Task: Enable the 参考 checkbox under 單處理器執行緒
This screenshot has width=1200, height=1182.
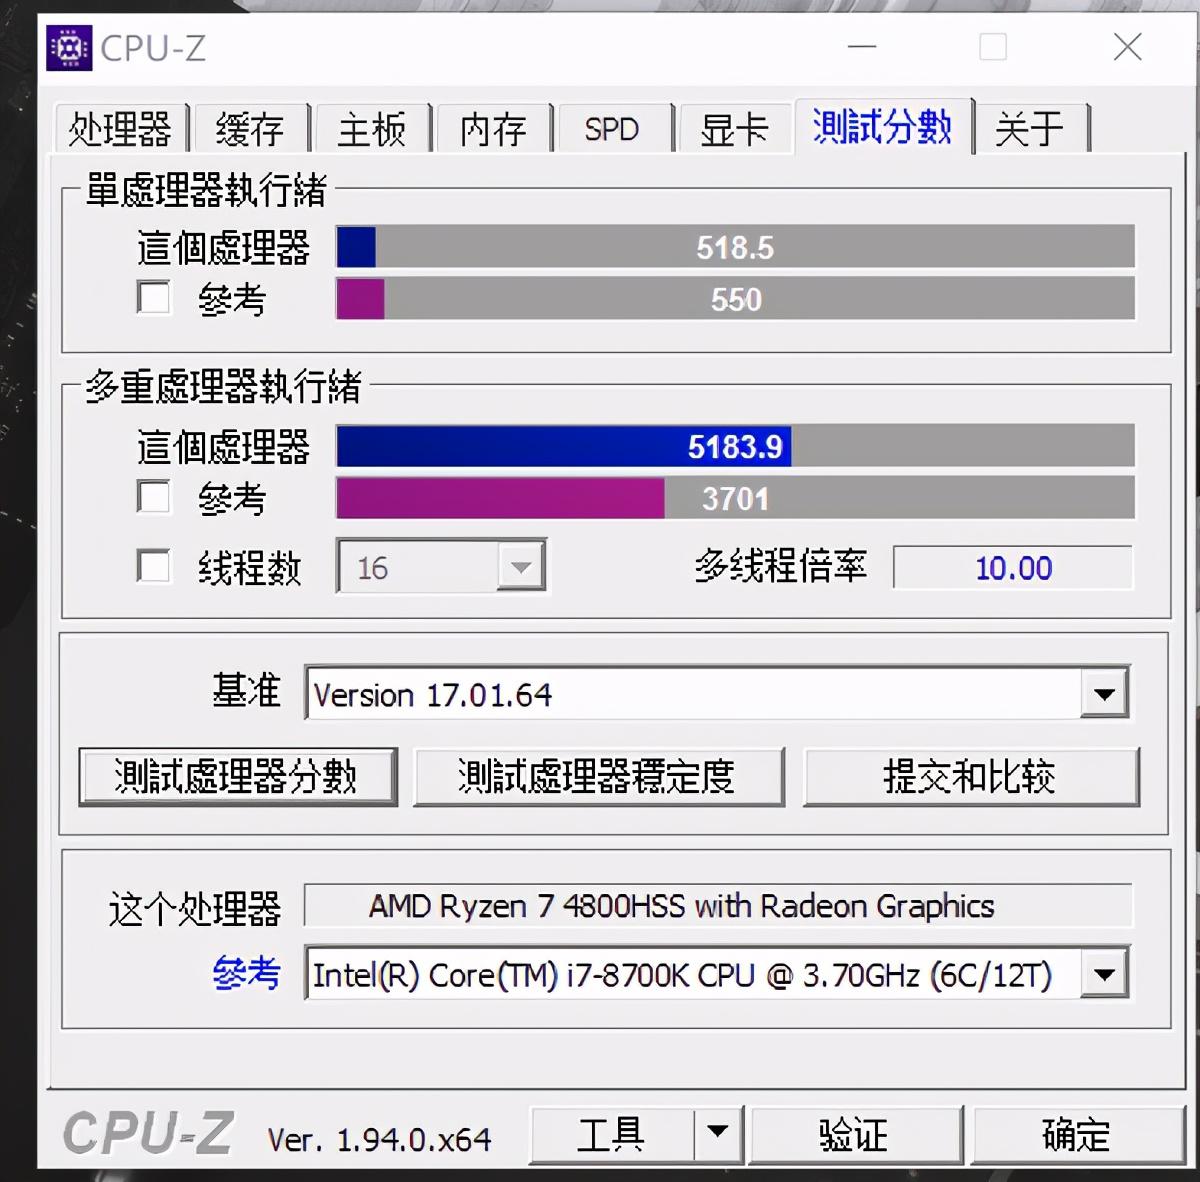Action: click(153, 298)
